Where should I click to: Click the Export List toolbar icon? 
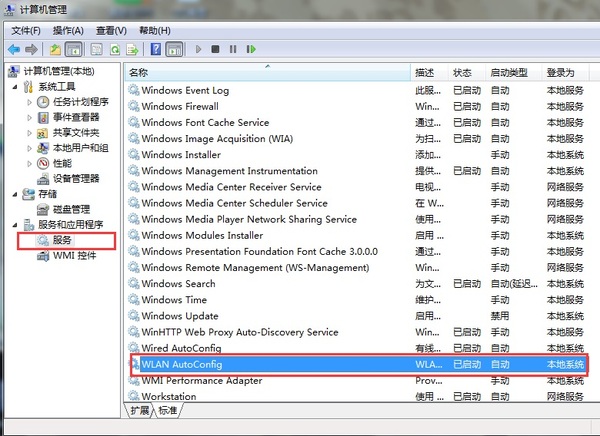click(x=135, y=48)
